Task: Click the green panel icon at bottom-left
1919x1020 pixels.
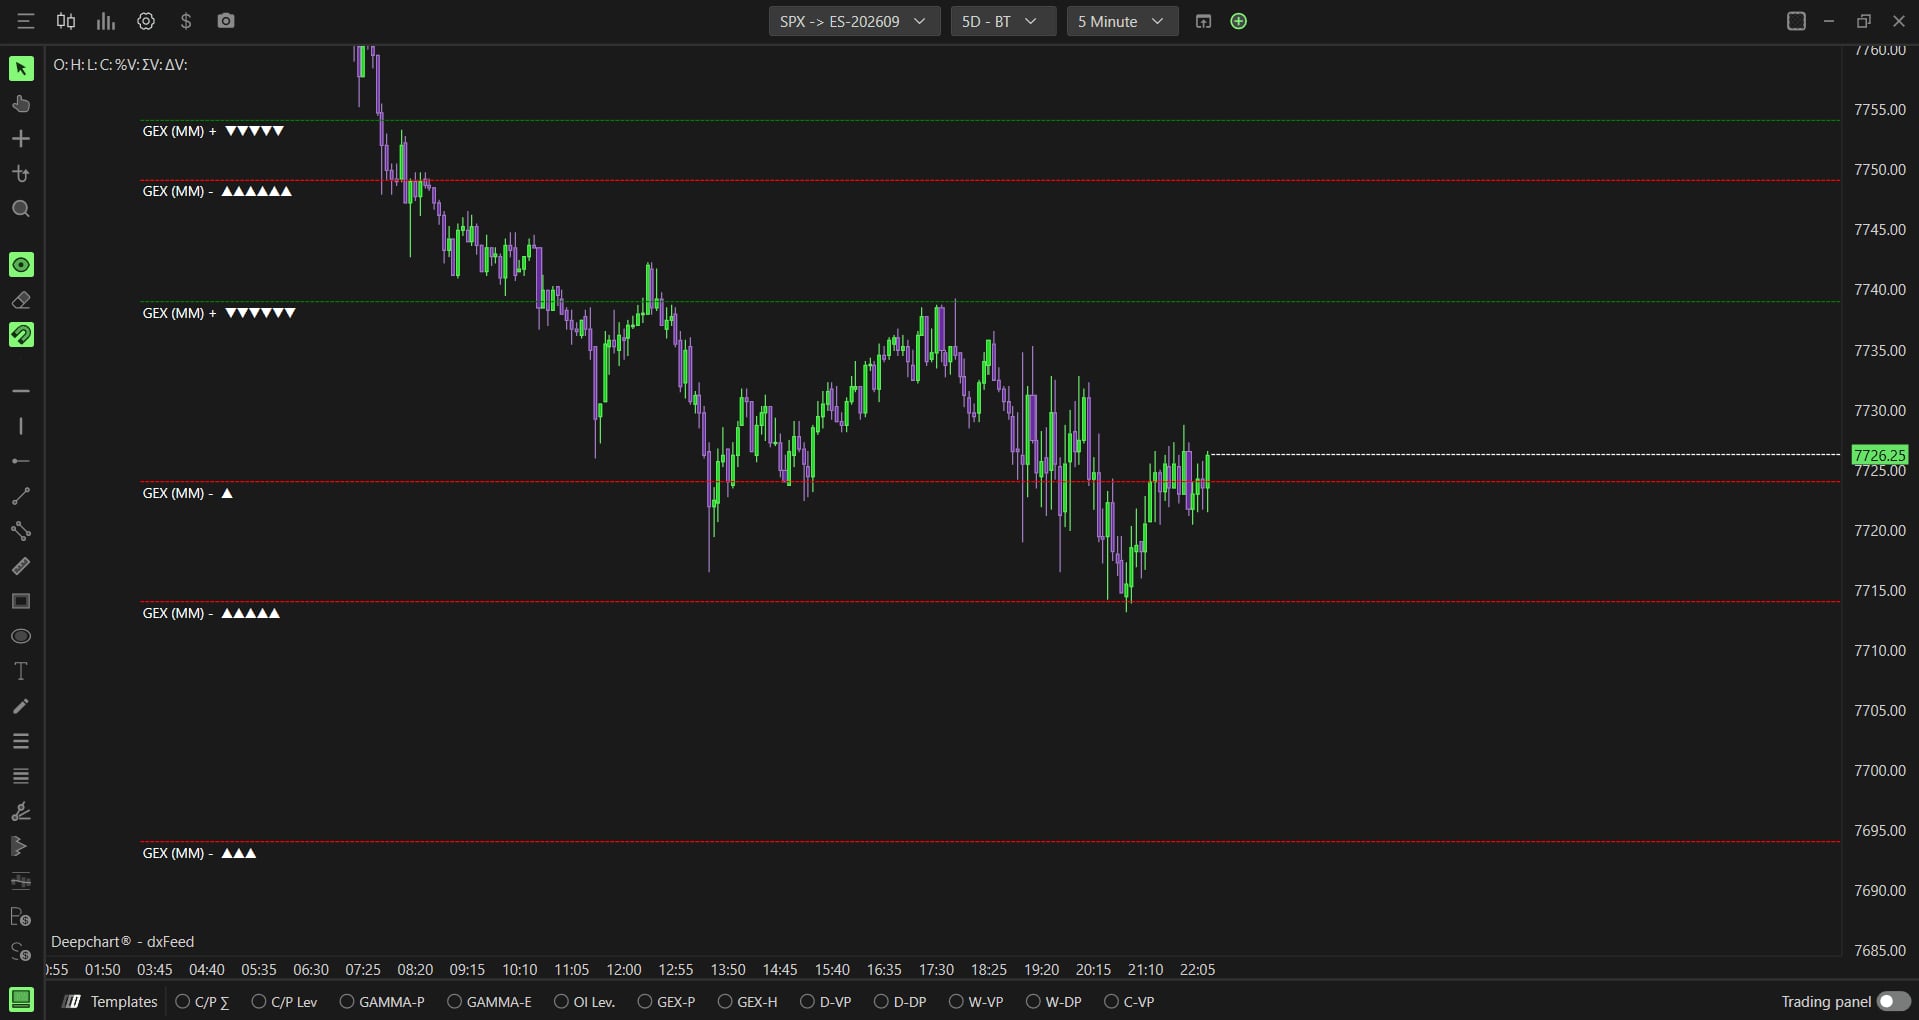Action: coord(21,998)
